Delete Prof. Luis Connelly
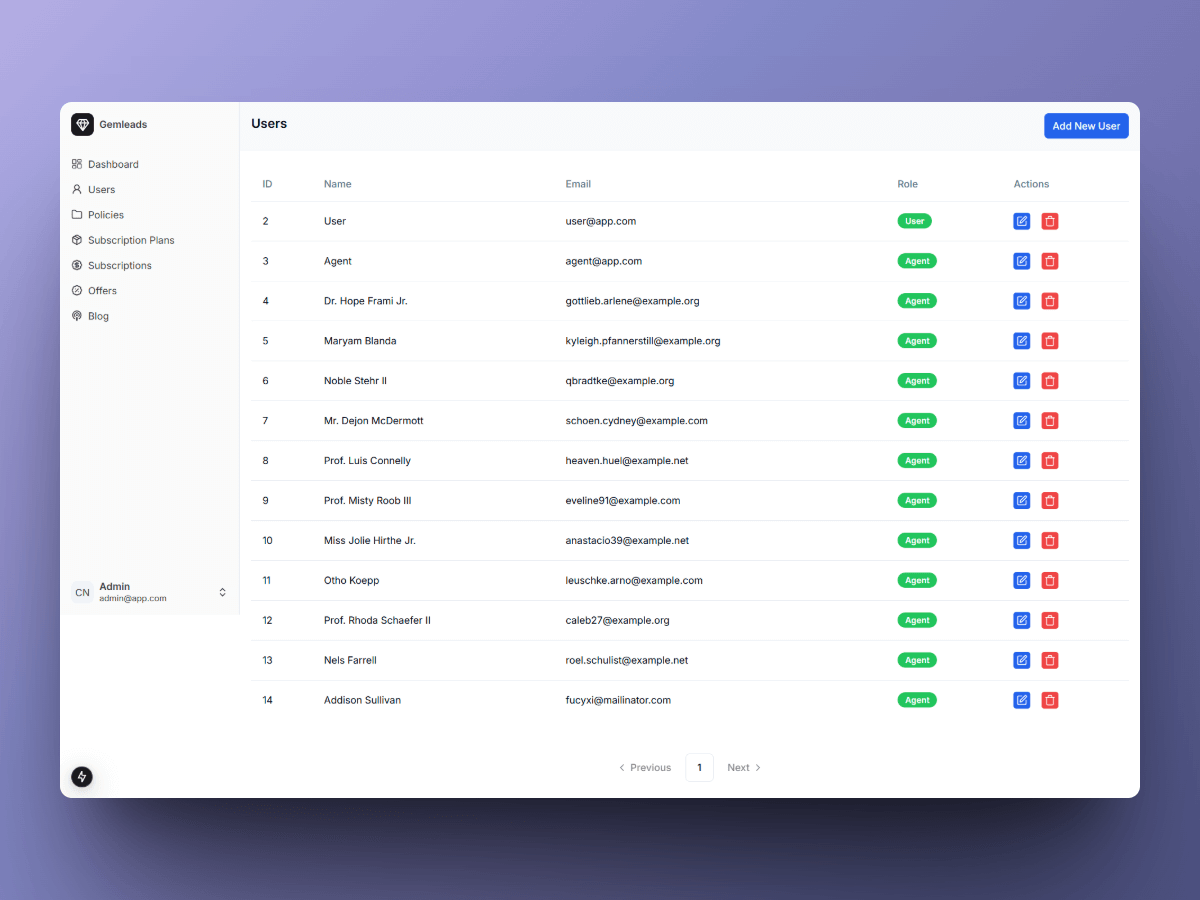1200x900 pixels. click(1049, 461)
